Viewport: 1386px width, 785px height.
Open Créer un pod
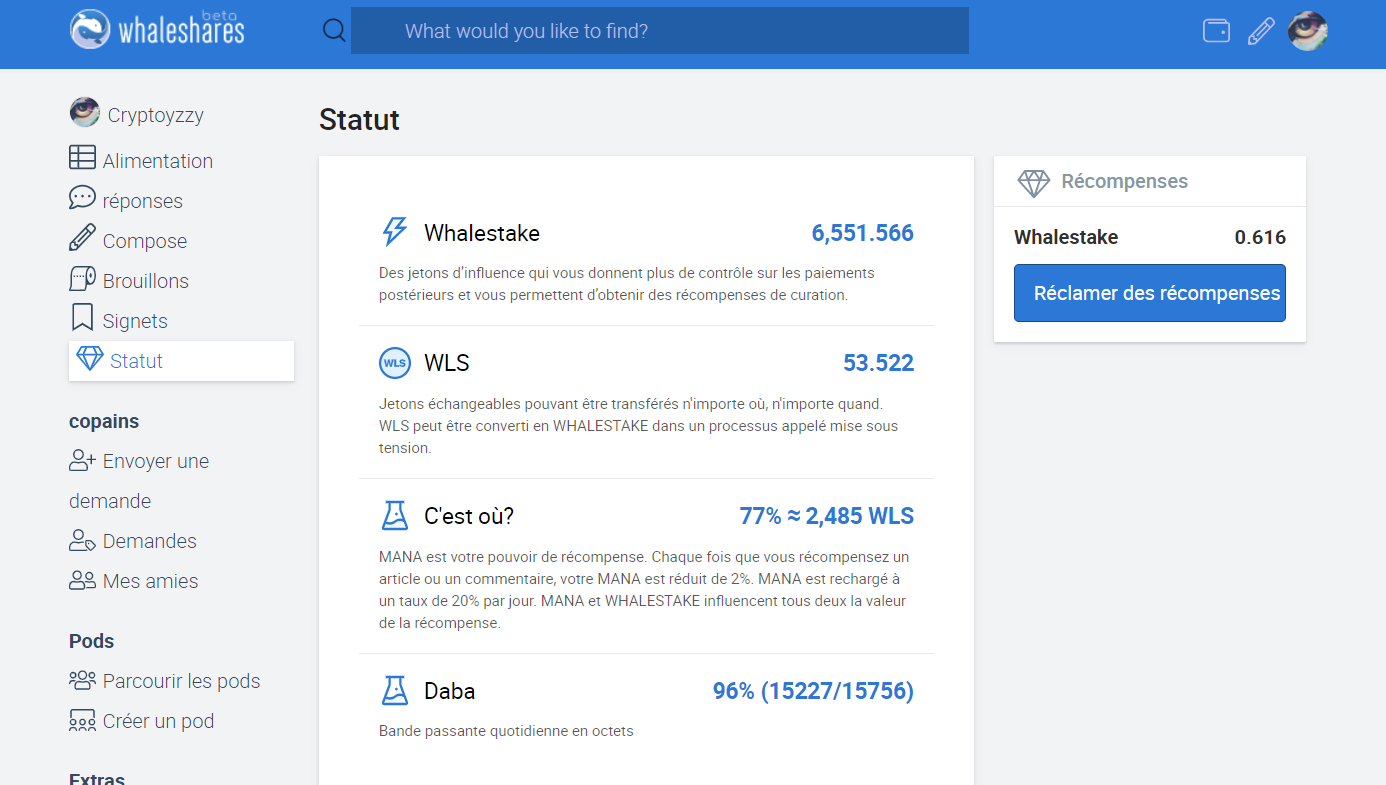click(159, 721)
